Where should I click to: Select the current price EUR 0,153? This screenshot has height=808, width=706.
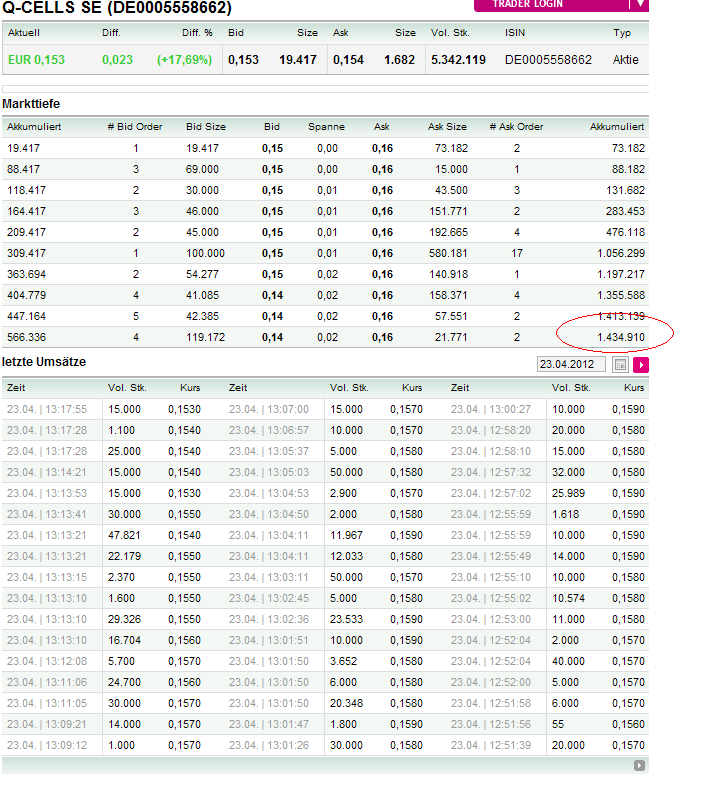36,60
